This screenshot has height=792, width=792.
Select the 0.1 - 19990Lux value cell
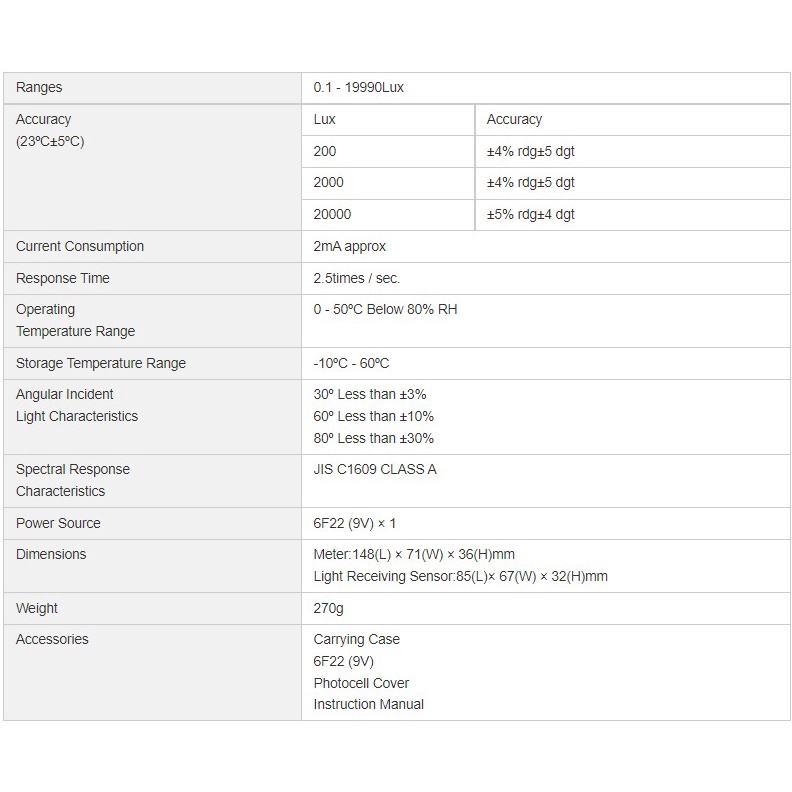[x=359, y=88]
